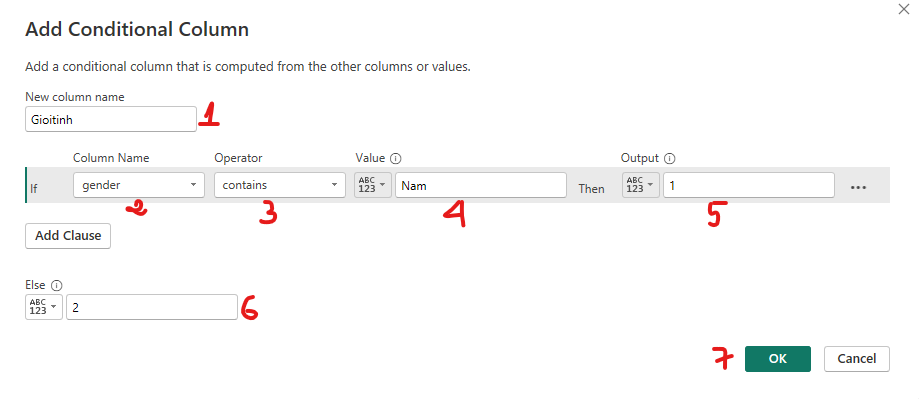The image size is (919, 399).
Task: Open the clause options ellipsis menu
Action: tap(858, 187)
